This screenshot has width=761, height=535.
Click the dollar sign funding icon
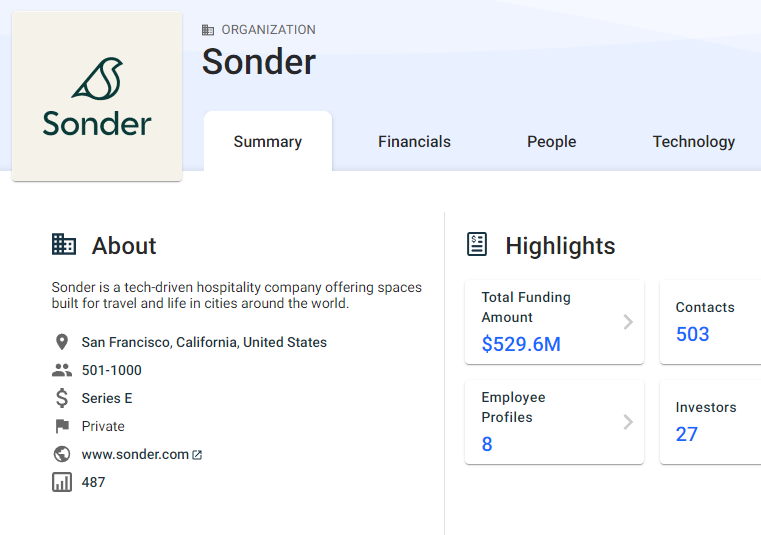click(62, 398)
